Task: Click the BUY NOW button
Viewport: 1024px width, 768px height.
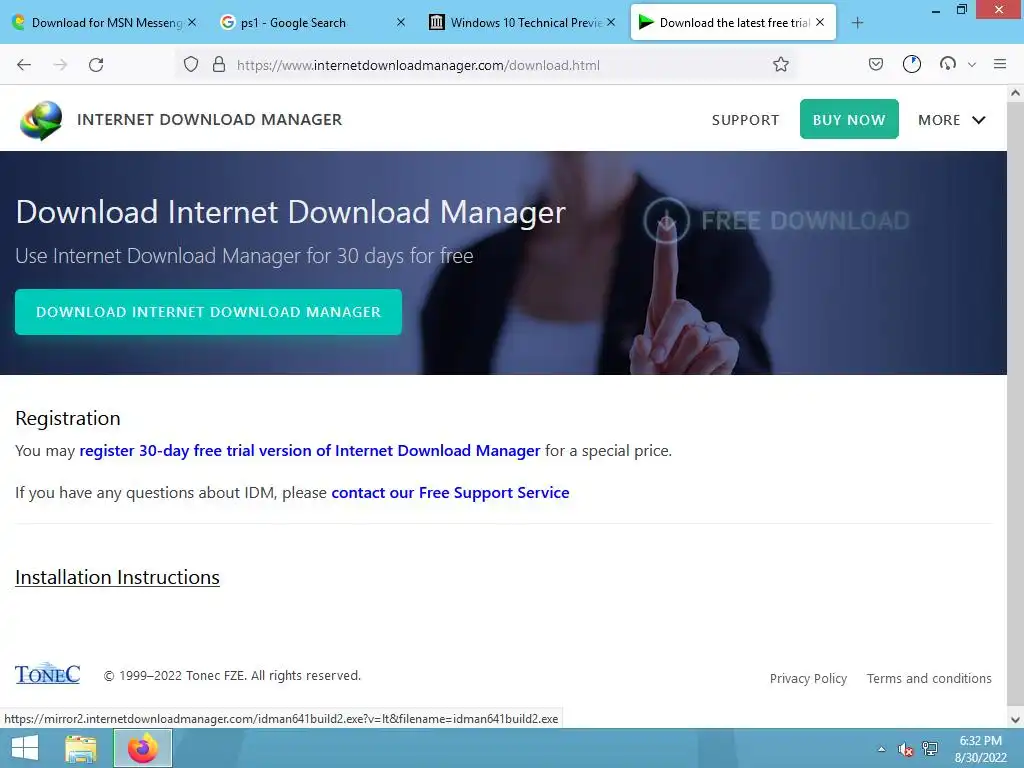Action: (849, 120)
